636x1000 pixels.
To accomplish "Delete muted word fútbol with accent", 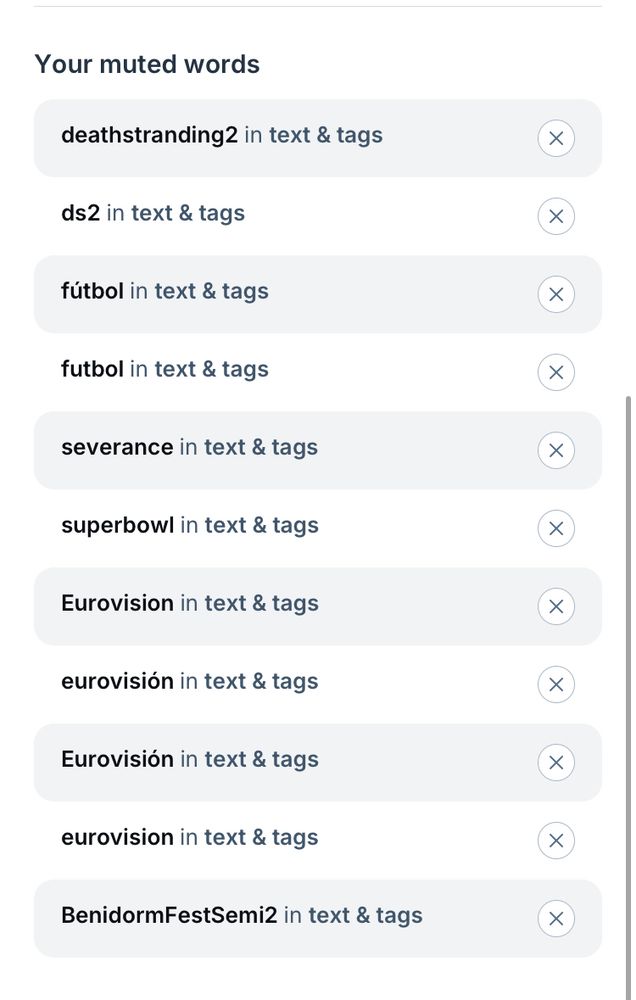I will [x=556, y=294].
